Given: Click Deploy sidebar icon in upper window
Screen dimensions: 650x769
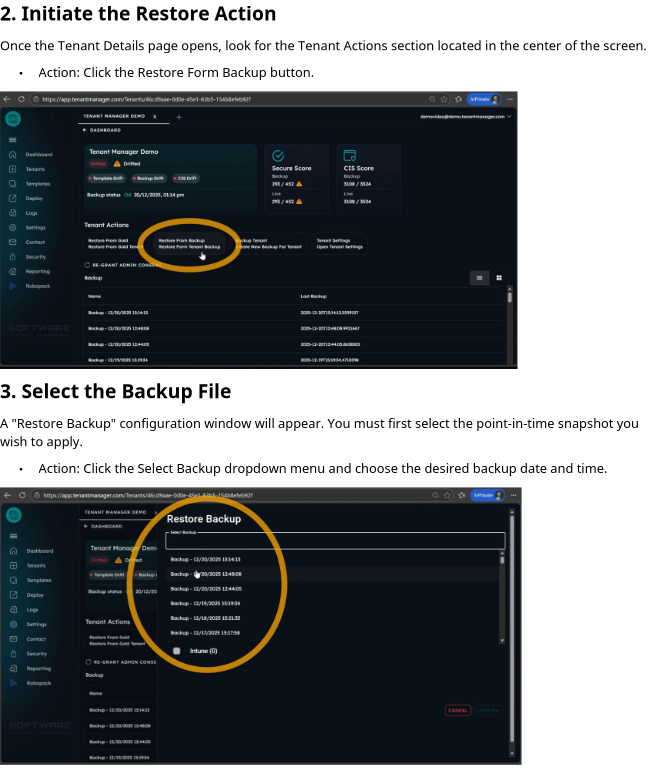Looking at the screenshot, I should pos(13,198).
